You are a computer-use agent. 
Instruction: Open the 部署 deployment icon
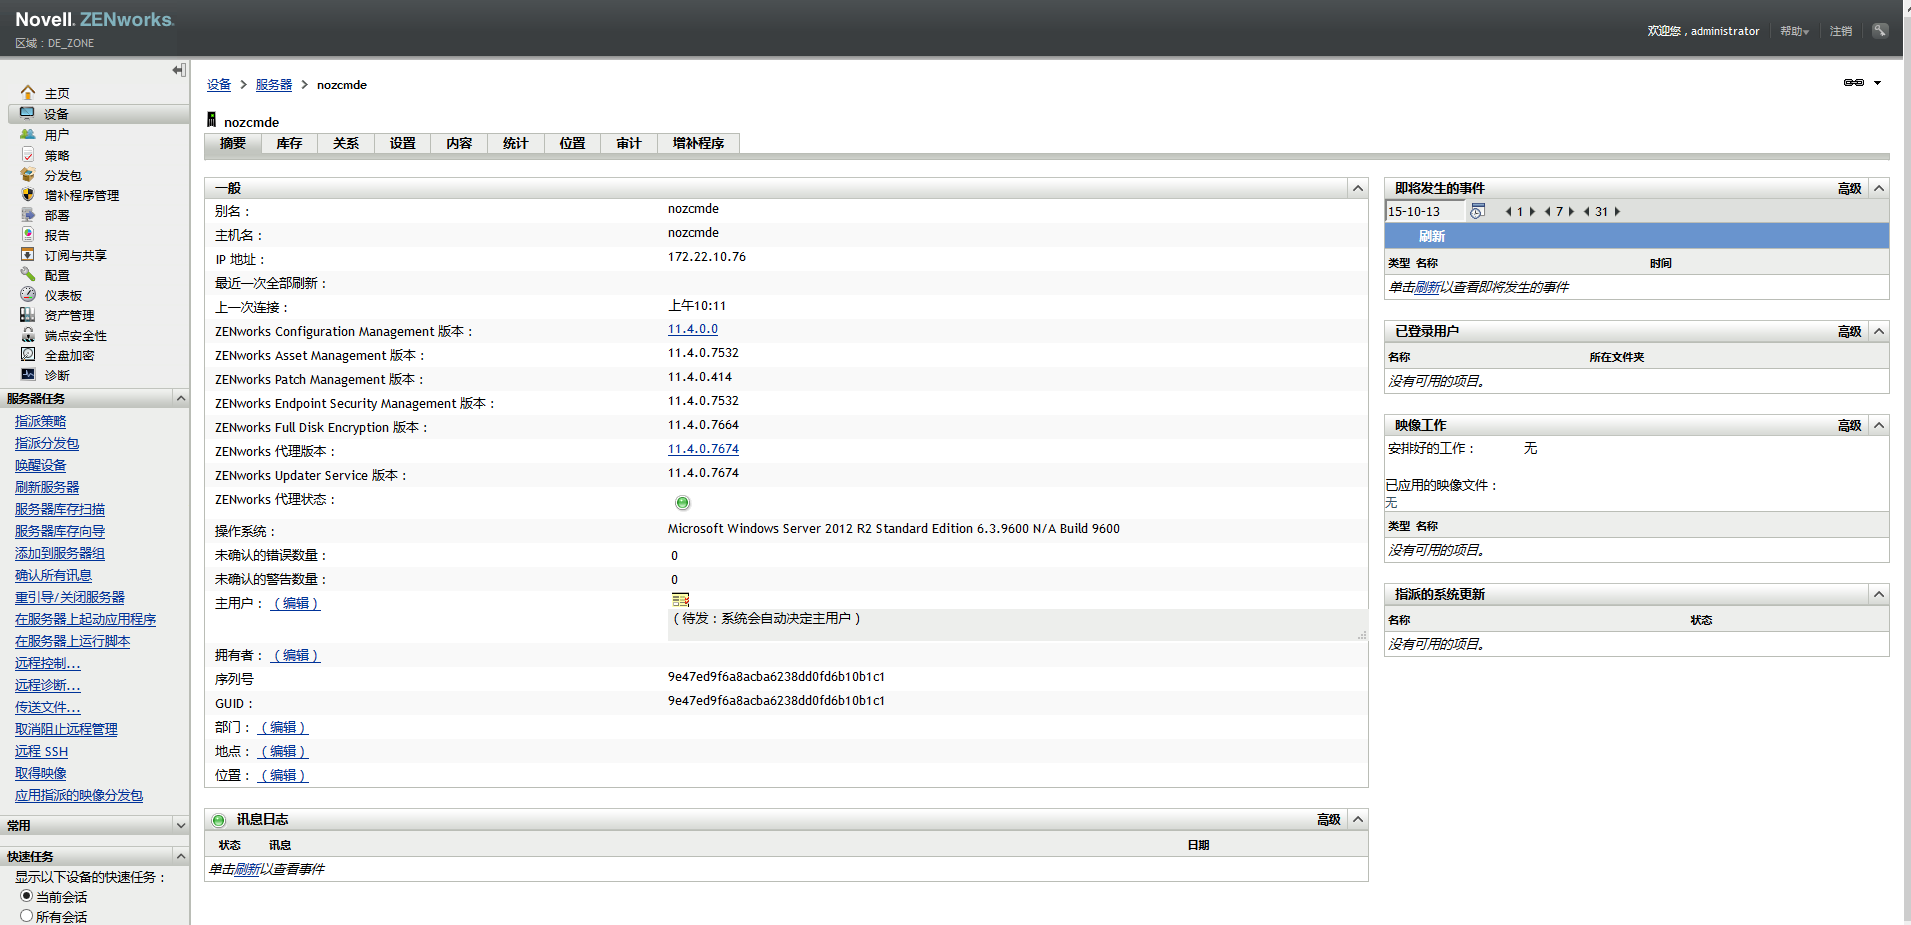click(x=28, y=215)
